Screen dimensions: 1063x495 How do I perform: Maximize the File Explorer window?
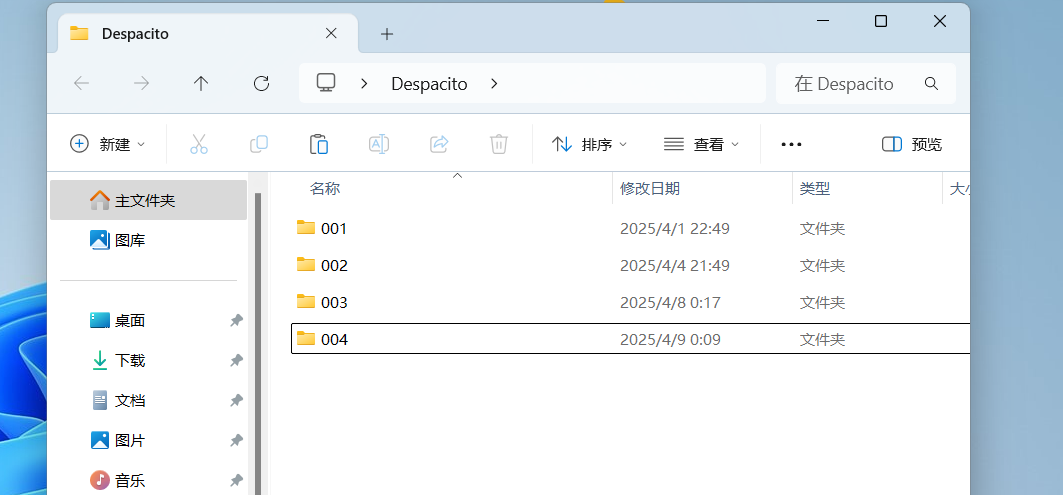881,21
